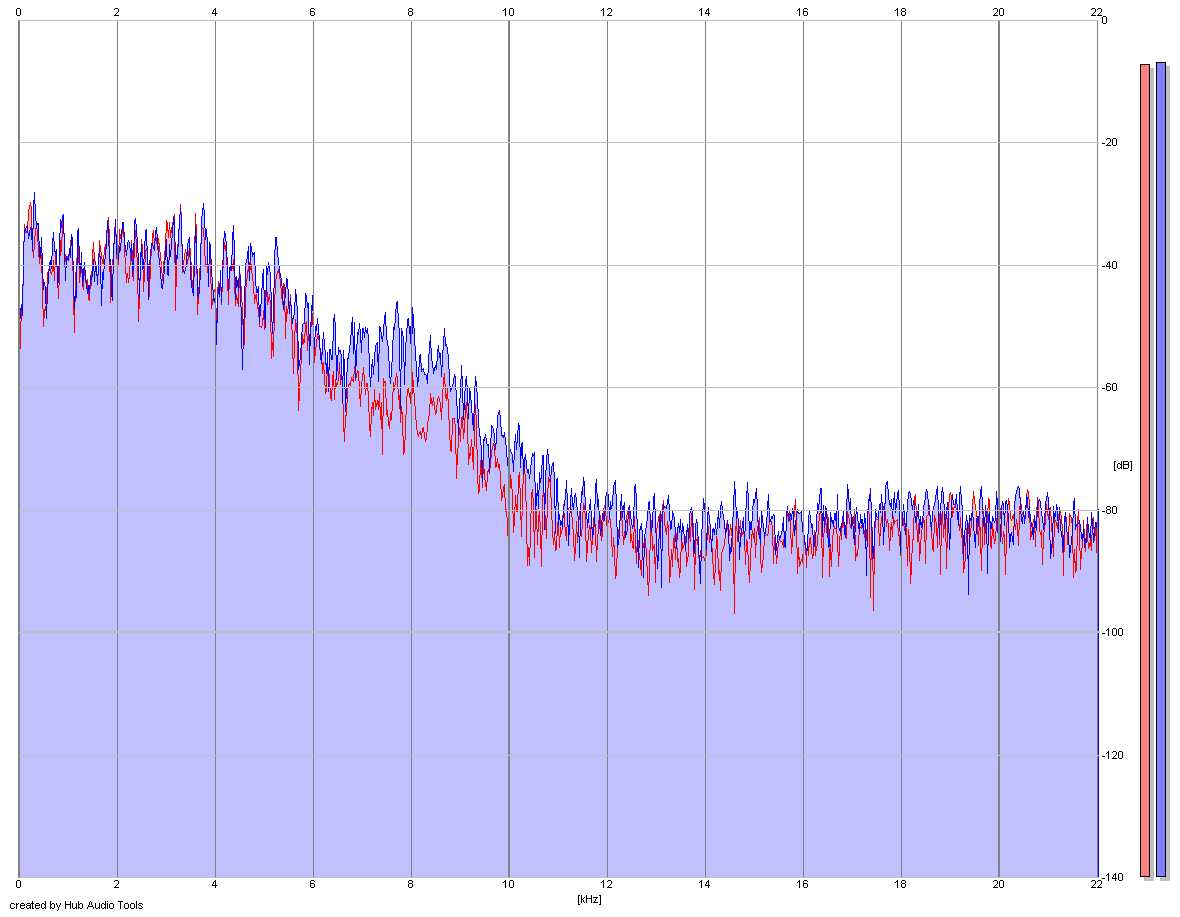Click the 'created by Hub Audio Tools' text

point(76,905)
